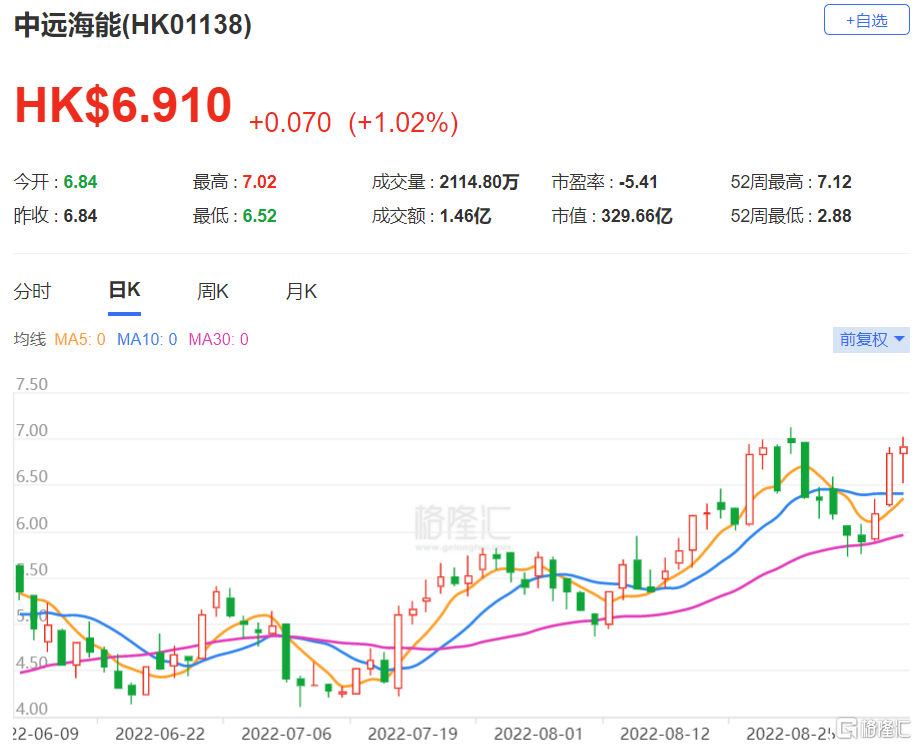The width and height of the screenshot is (917, 746).
Task: Click the 4.00 price axis label
Action: (x=32, y=709)
